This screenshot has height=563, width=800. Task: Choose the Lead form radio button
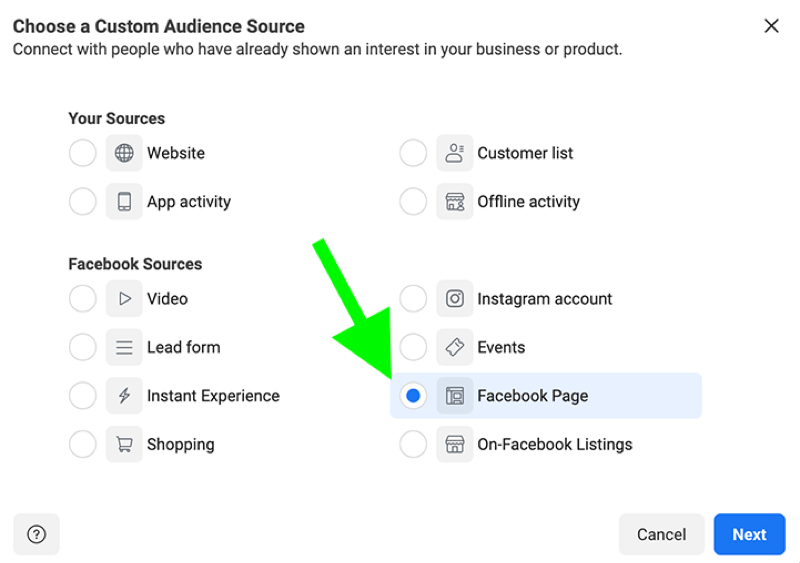(x=83, y=347)
